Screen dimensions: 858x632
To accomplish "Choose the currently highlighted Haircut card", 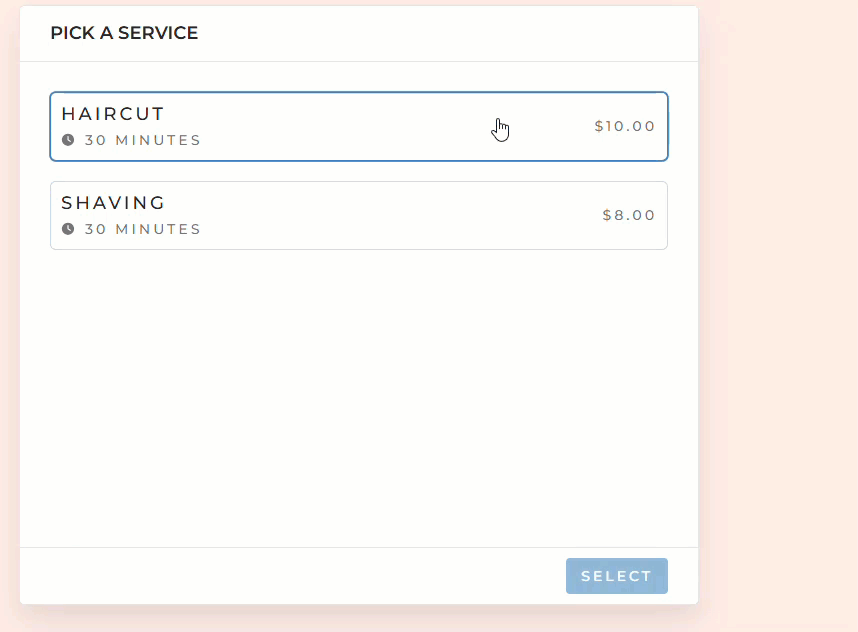I will point(359,126).
